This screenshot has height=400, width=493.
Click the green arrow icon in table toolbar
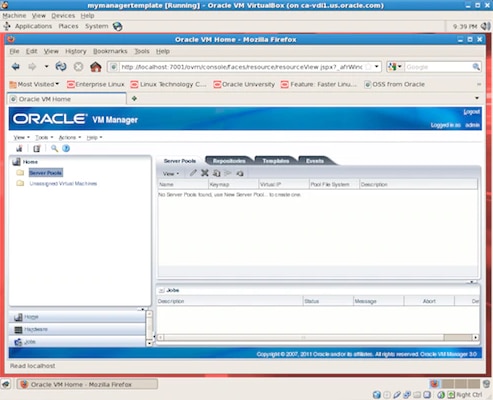pos(228,173)
